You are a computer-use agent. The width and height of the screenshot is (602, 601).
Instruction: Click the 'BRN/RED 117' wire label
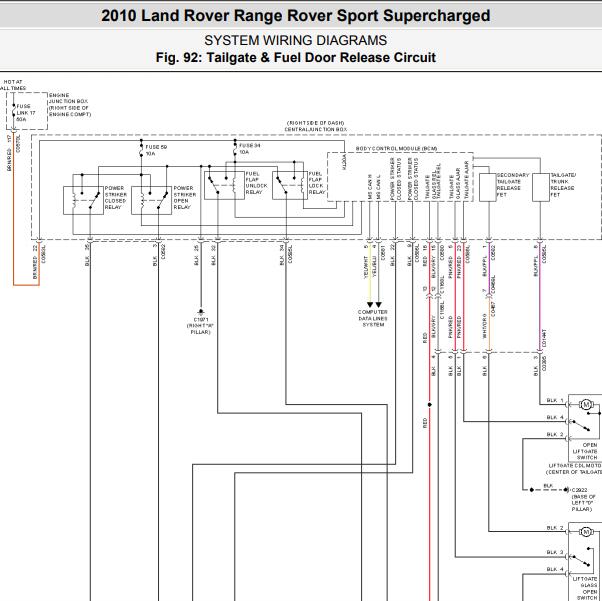10,153
